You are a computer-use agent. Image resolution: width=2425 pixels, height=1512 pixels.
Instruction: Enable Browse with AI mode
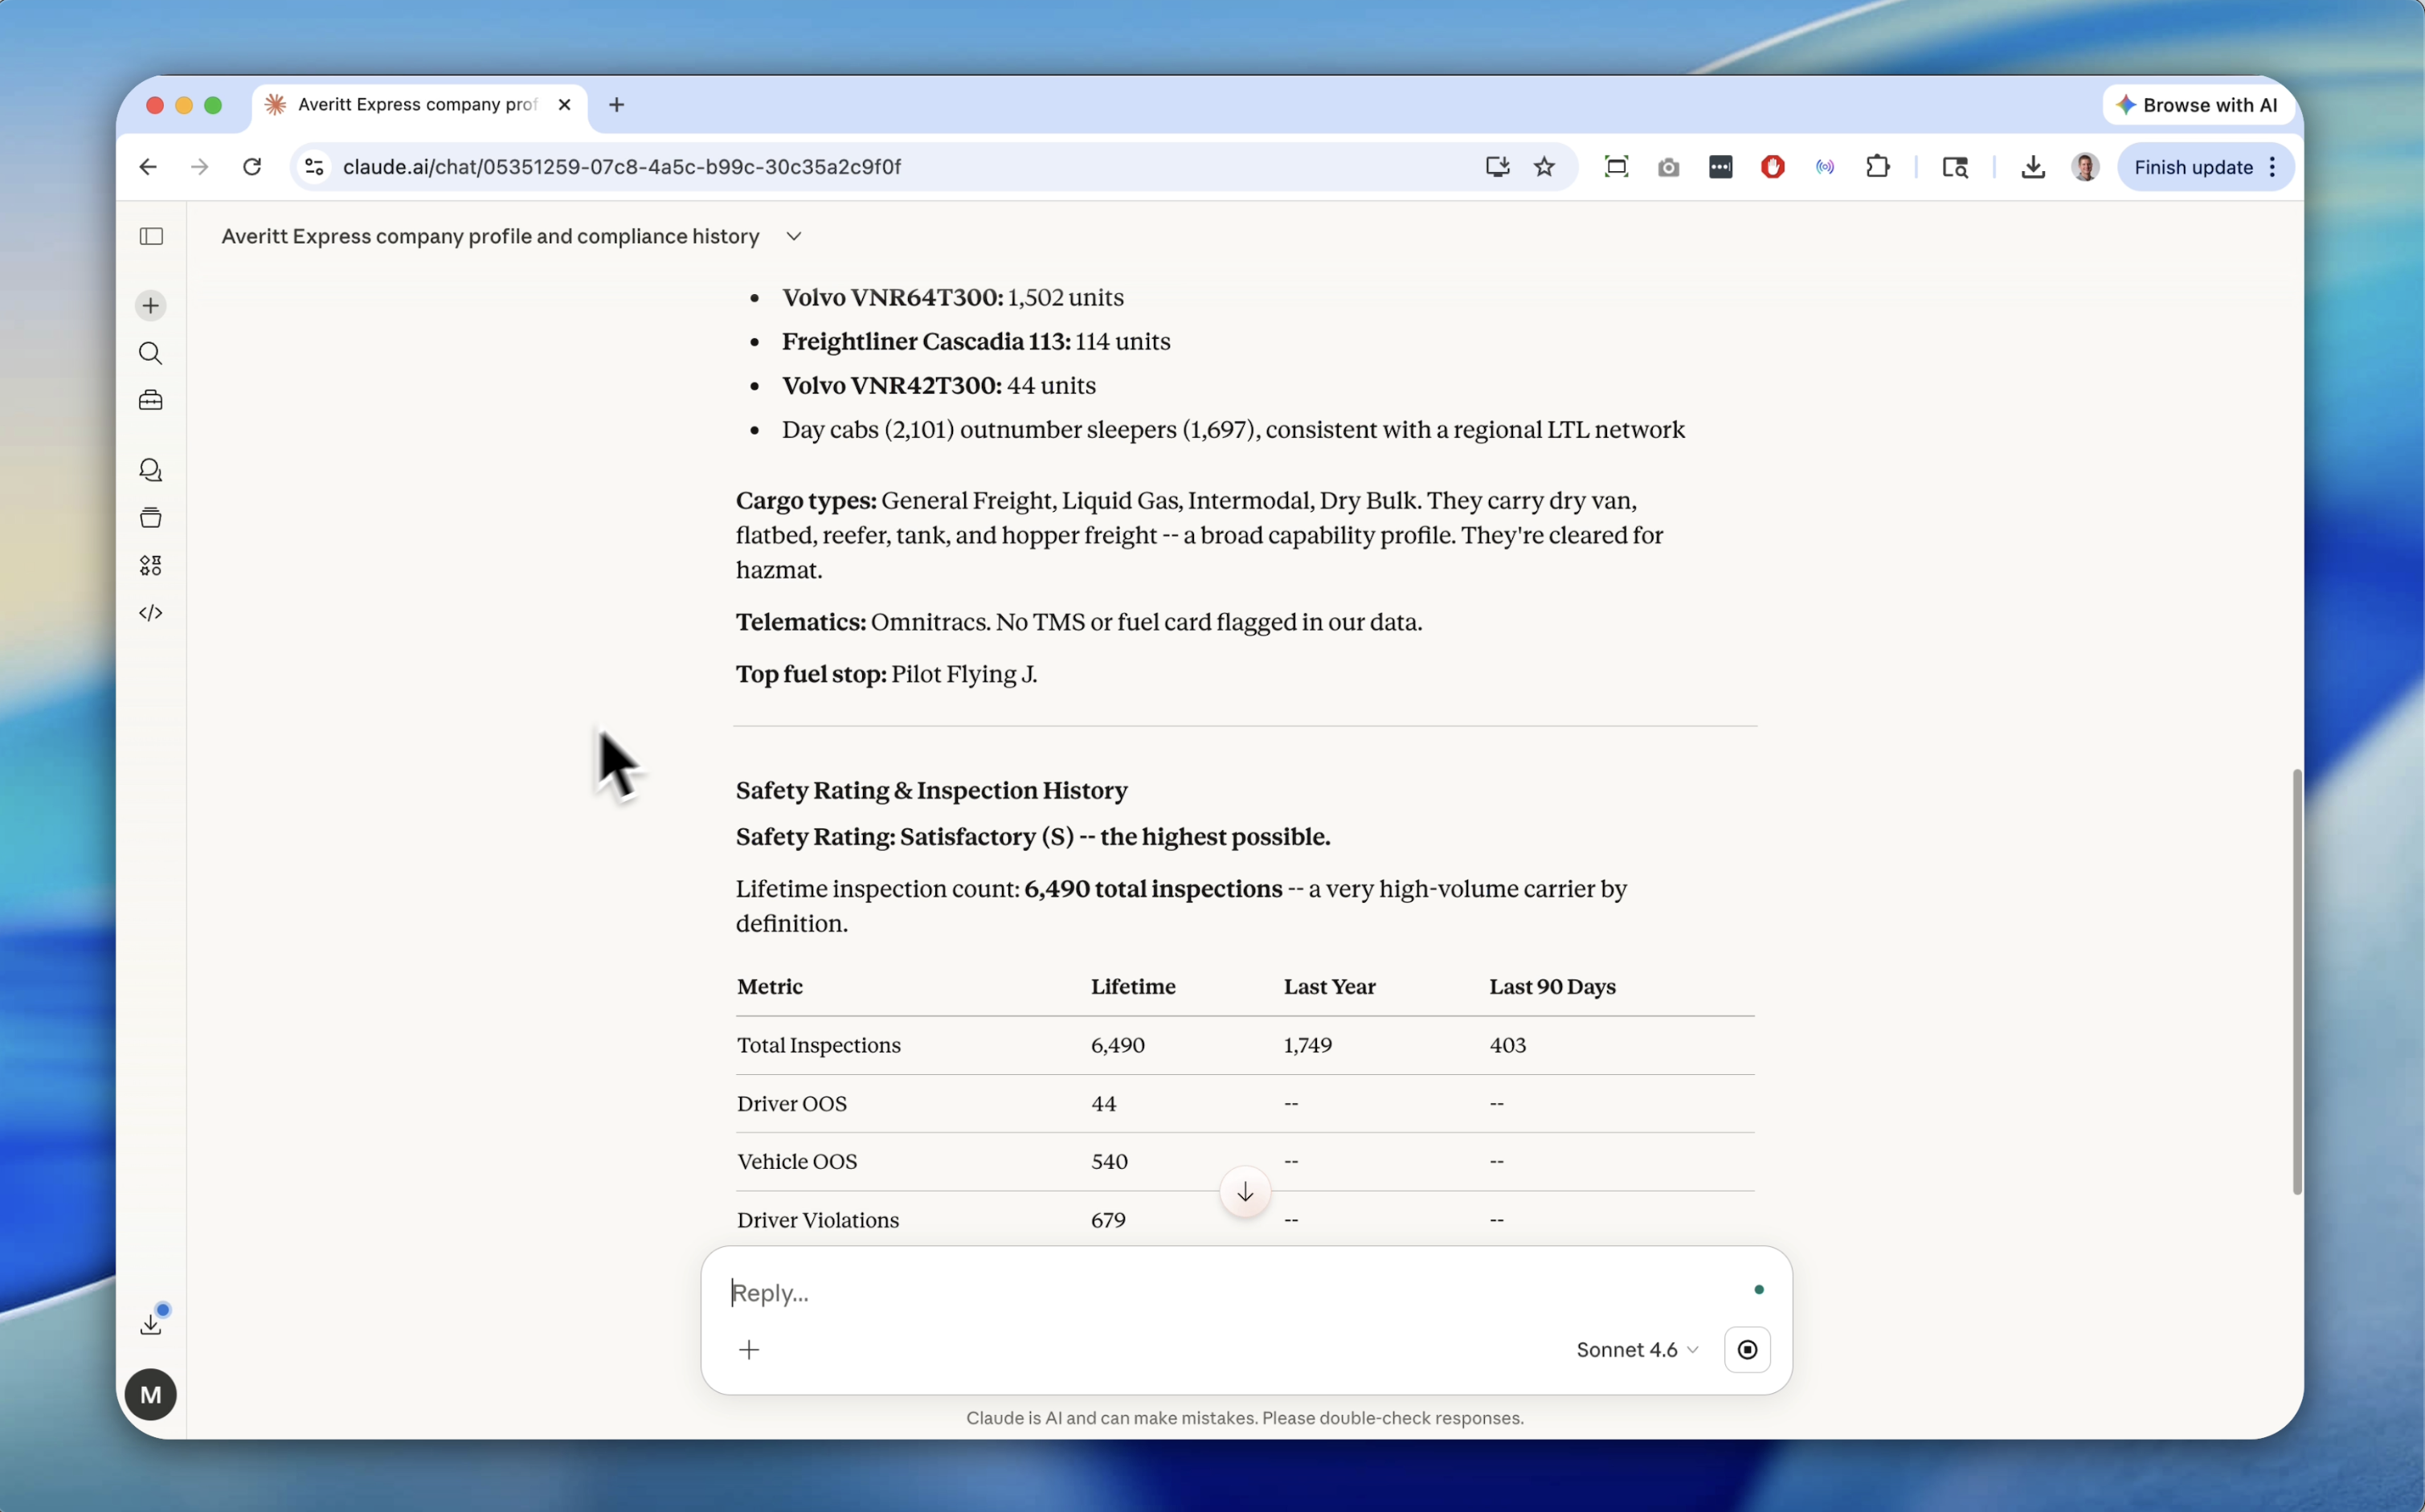(2197, 104)
